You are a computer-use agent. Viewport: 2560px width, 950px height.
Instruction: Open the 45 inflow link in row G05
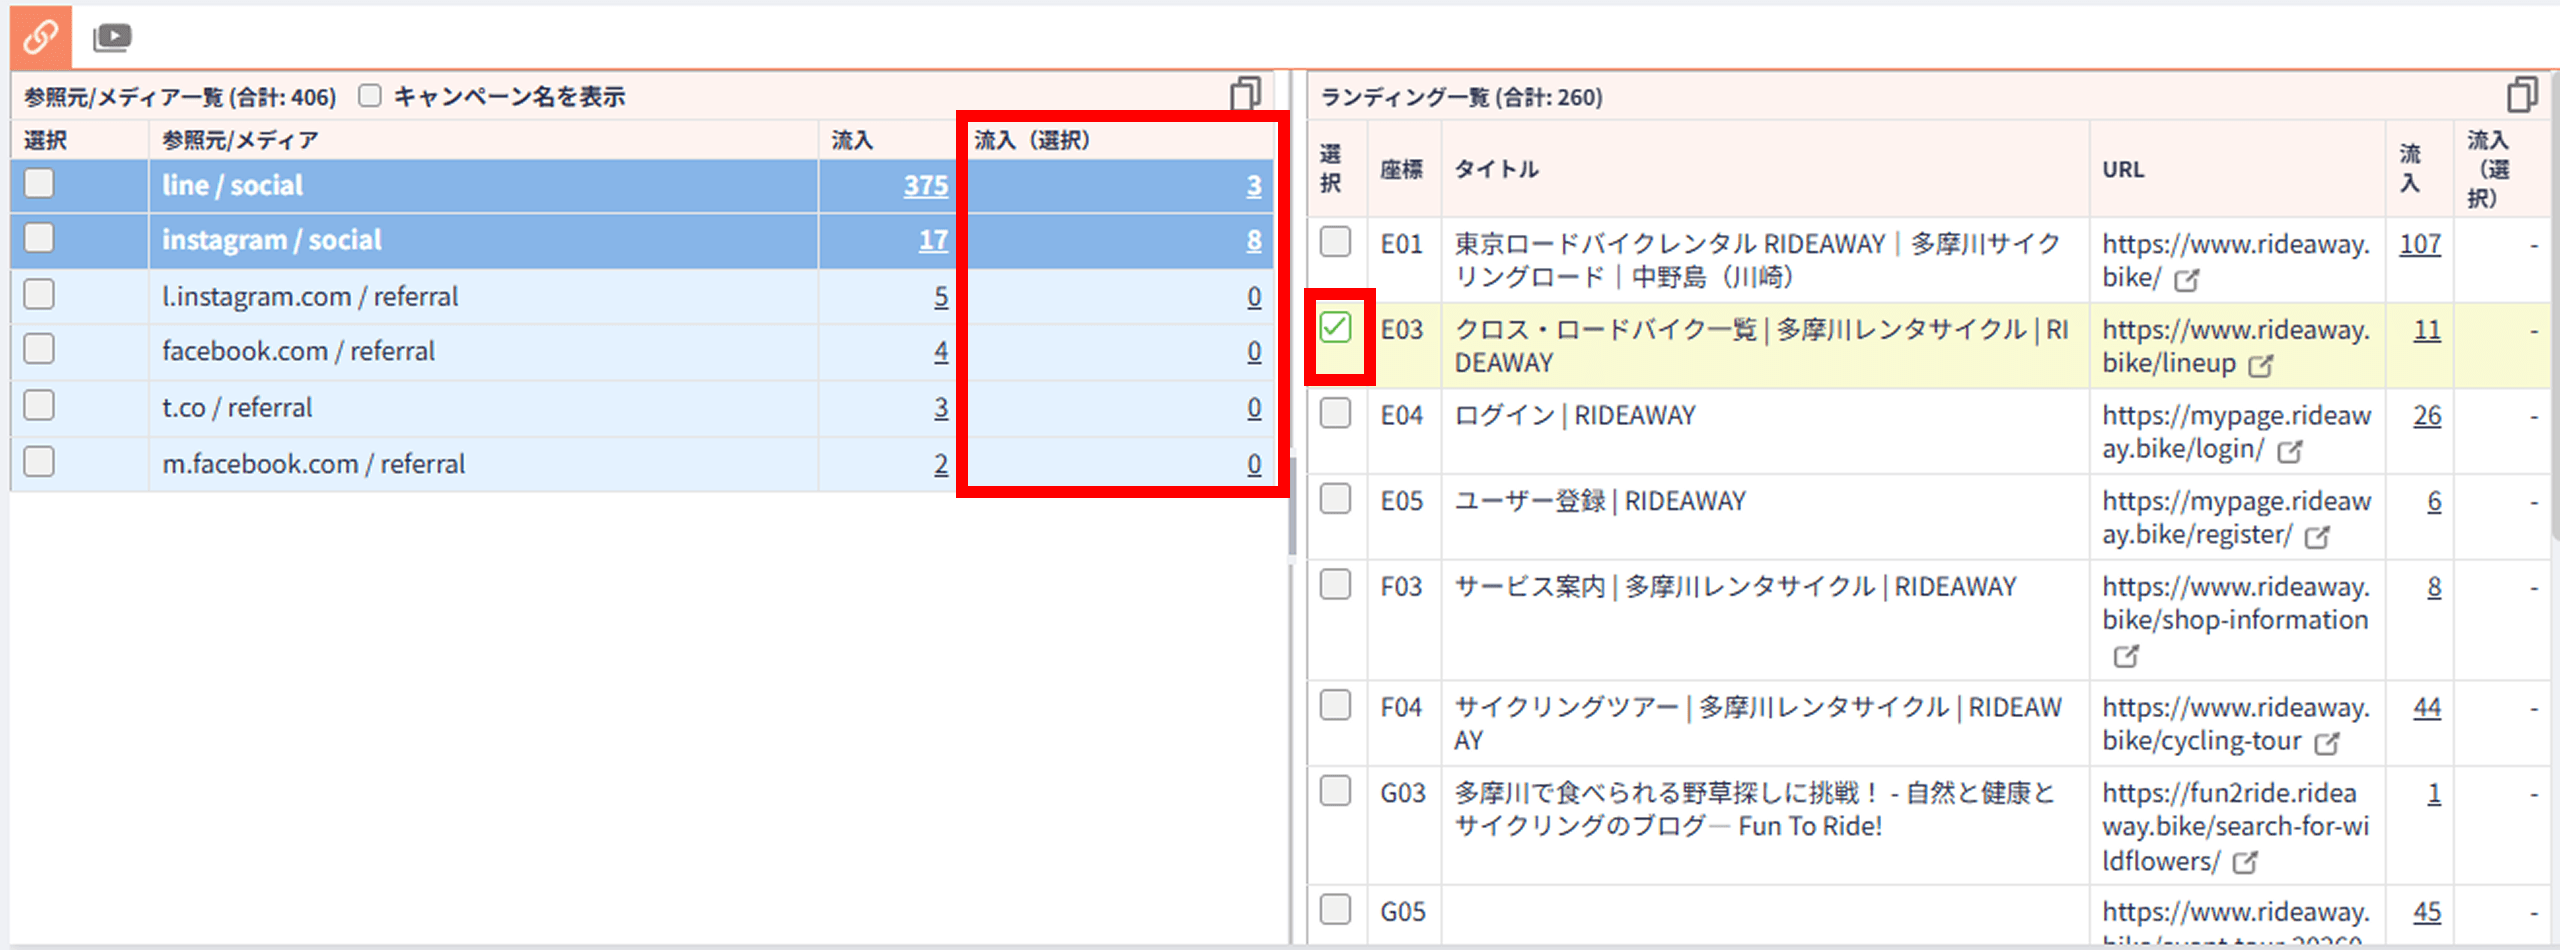click(2427, 912)
